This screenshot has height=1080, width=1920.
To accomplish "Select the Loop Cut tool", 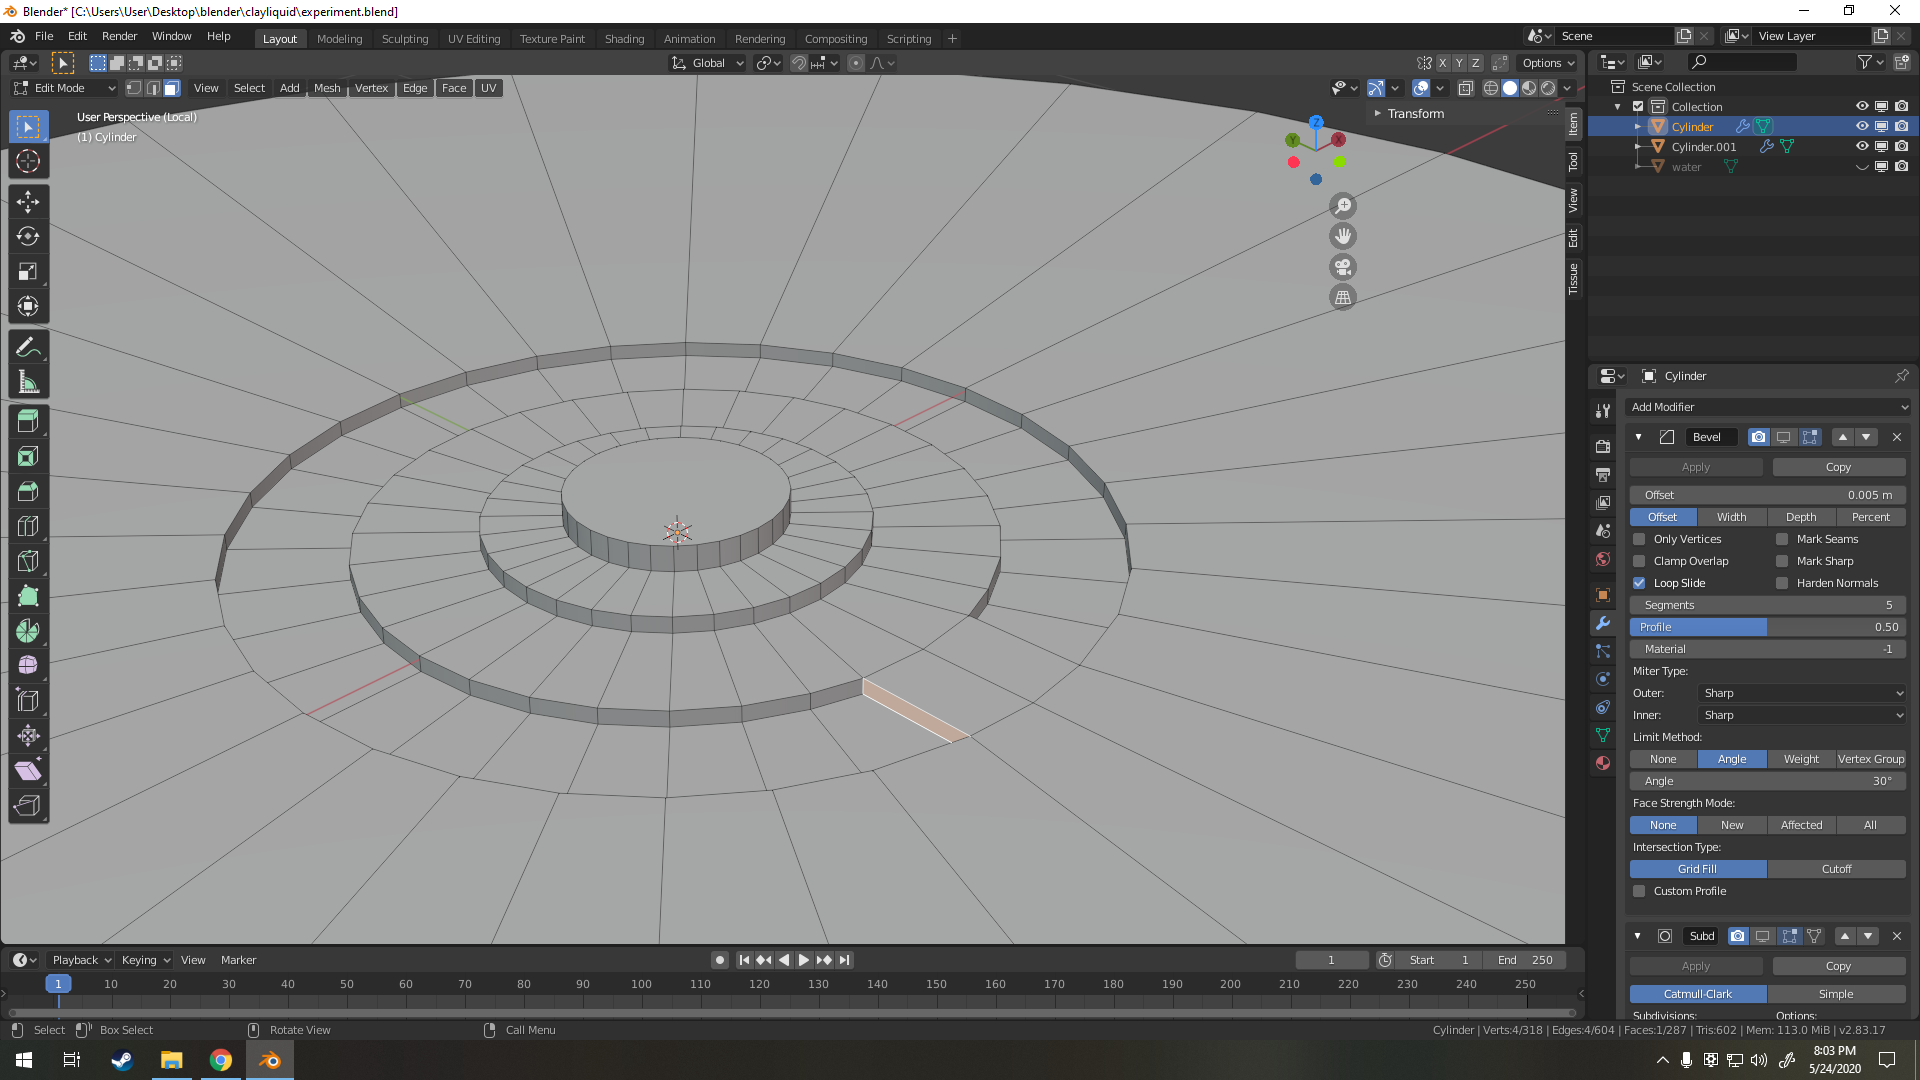I will tap(28, 526).
